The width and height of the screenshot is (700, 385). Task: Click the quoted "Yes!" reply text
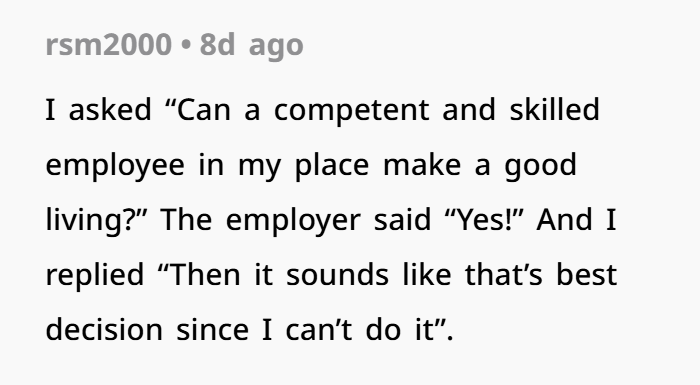click(484, 220)
